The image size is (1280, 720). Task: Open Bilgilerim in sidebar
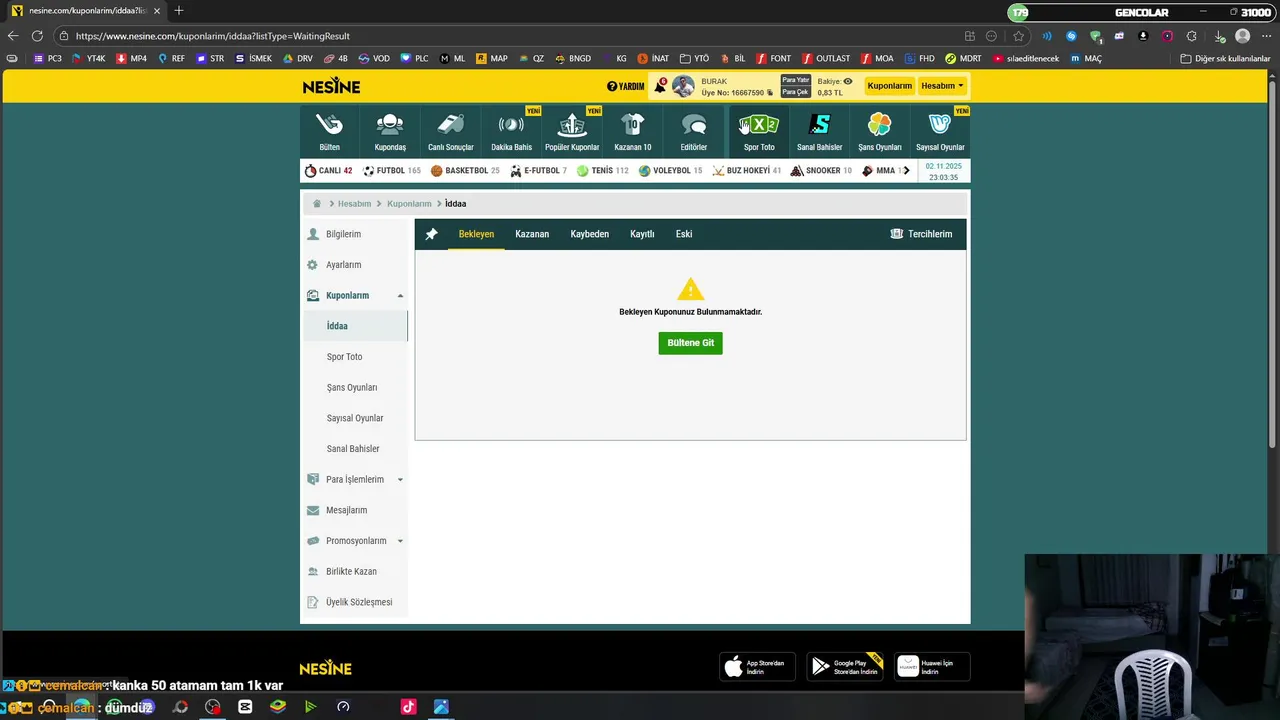pos(355,234)
